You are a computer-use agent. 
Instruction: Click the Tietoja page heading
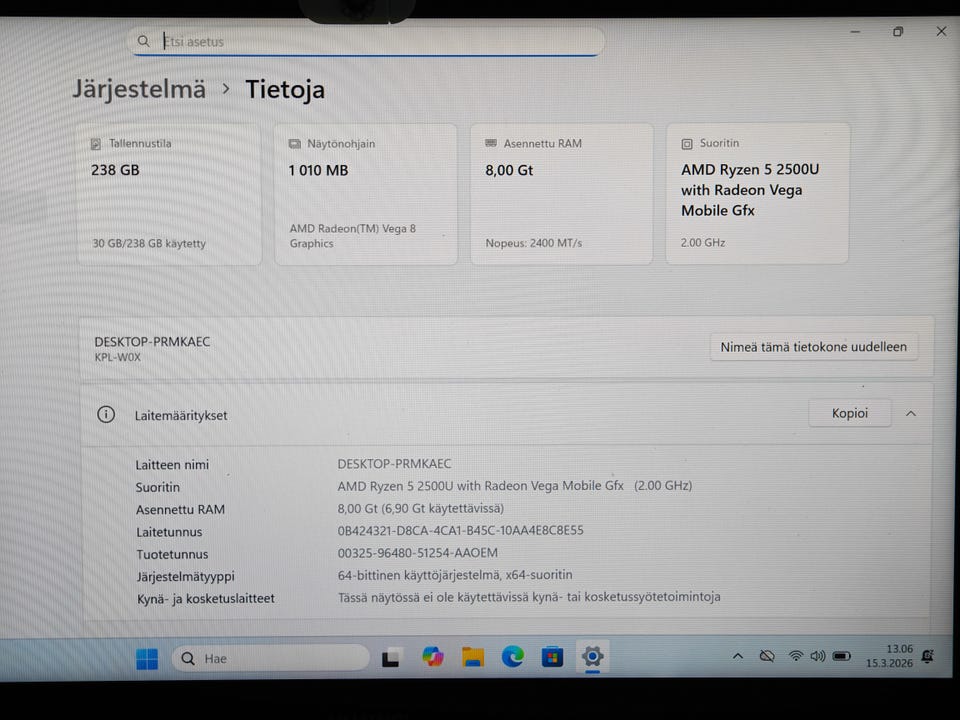tap(285, 89)
